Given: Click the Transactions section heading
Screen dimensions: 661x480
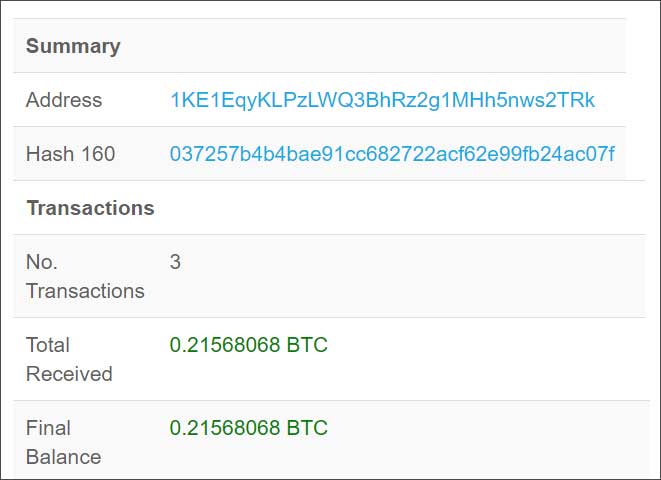Looking at the screenshot, I should (x=91, y=208).
